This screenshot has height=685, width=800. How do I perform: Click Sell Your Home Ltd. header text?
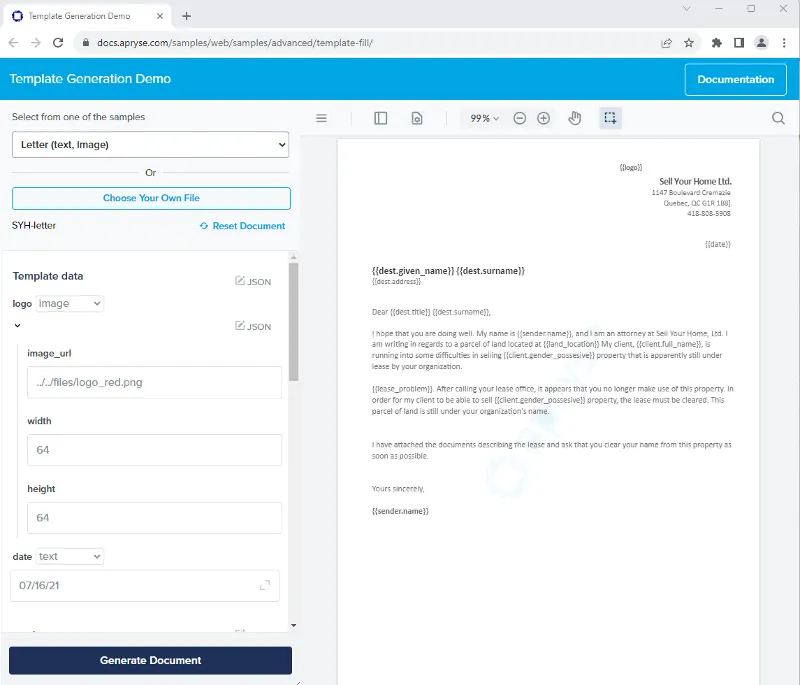tap(695, 182)
